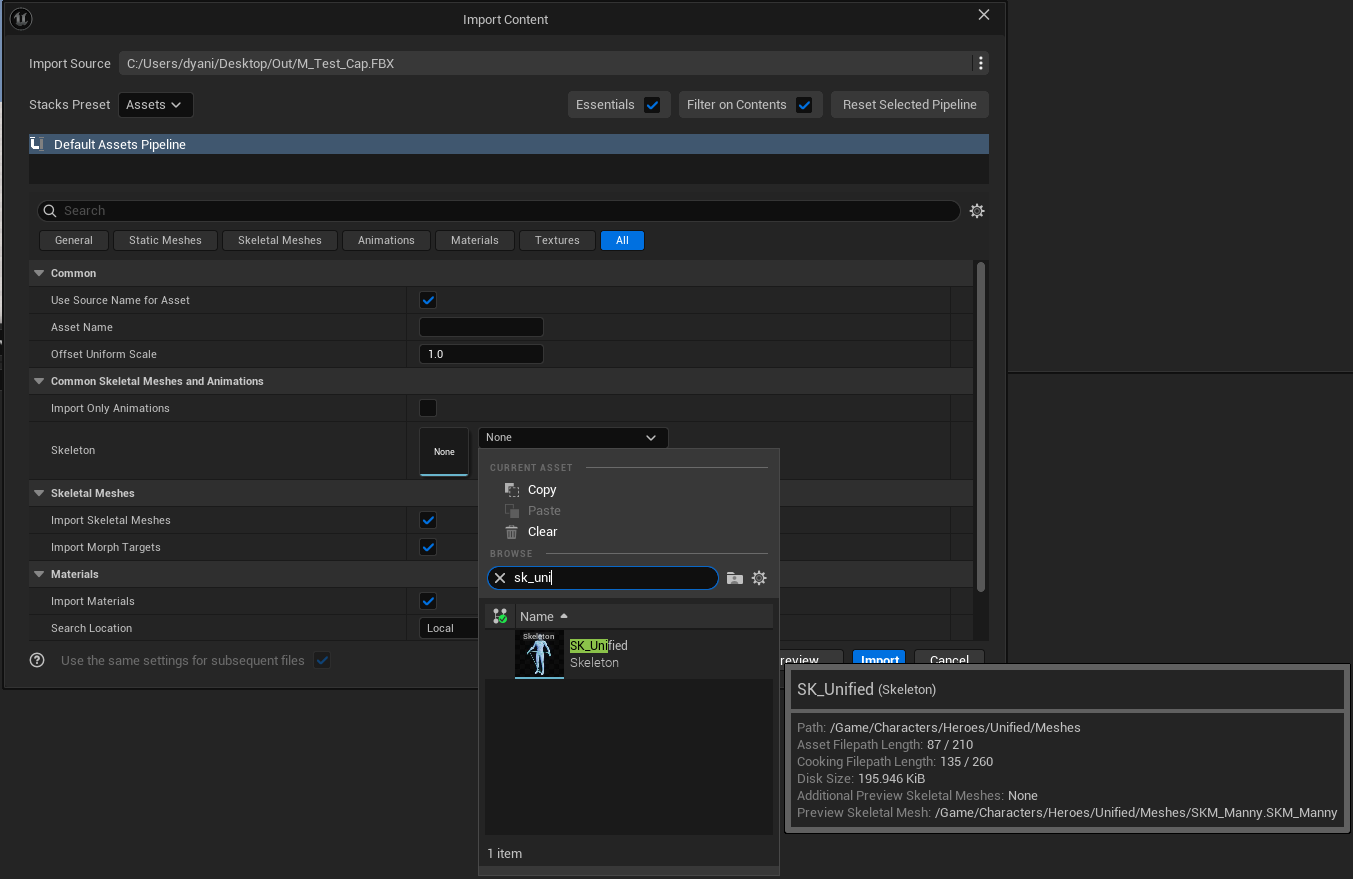Open the Skeleton None dropdown
This screenshot has width=1353, height=879.
click(x=572, y=438)
